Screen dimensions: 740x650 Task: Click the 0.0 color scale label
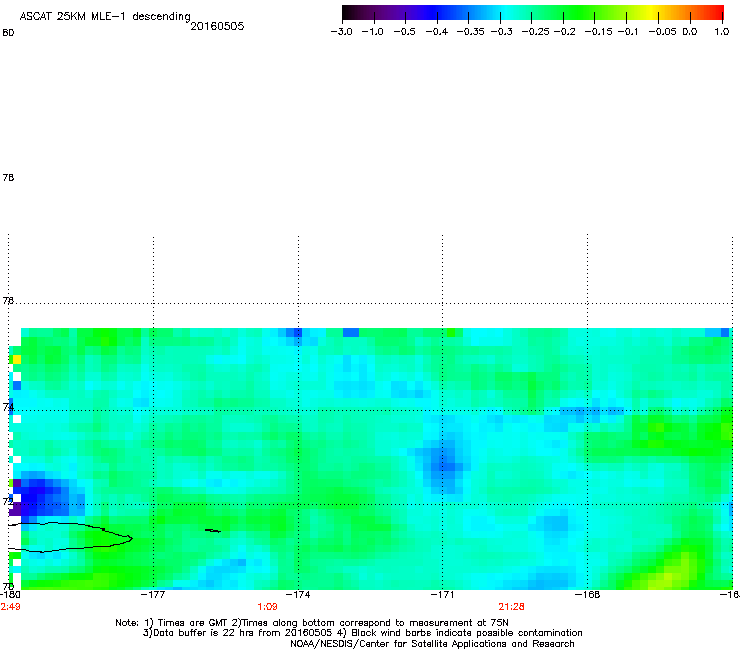(x=690, y=32)
